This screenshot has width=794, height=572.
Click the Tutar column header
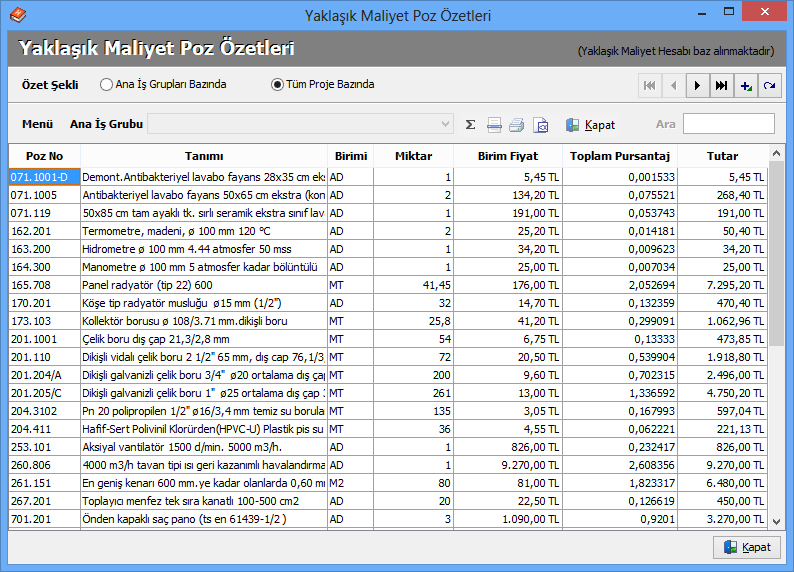(x=722, y=156)
